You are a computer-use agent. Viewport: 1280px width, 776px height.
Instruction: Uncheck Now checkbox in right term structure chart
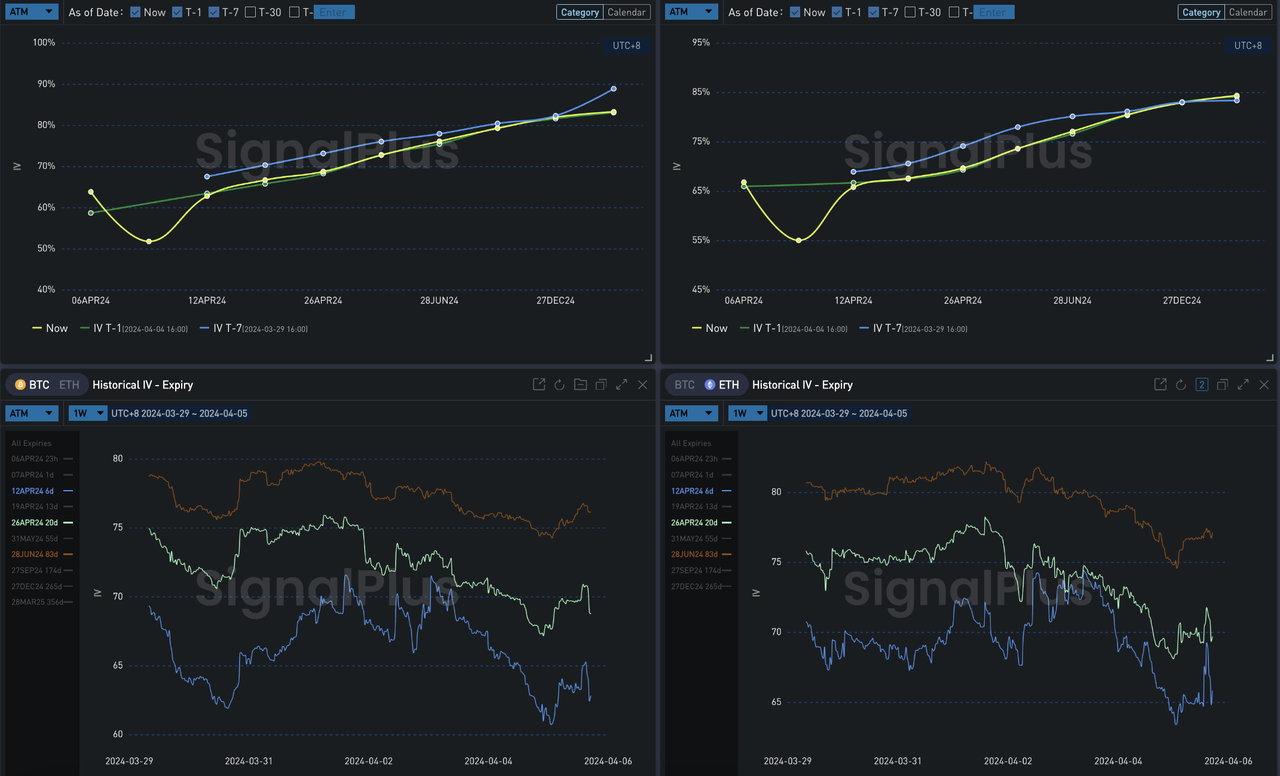coord(795,12)
